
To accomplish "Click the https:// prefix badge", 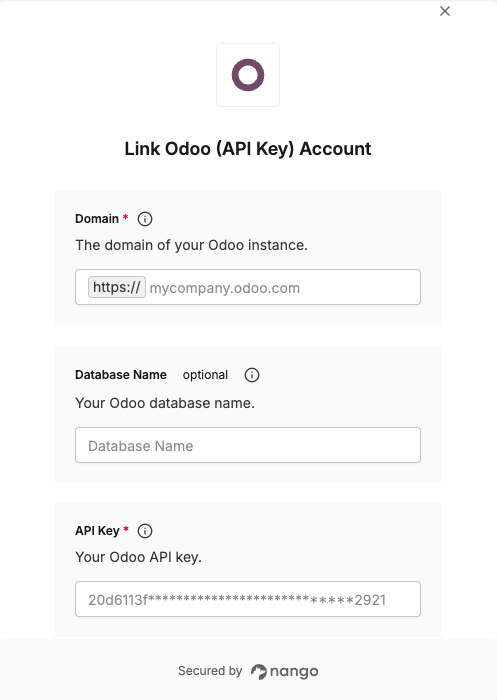I will 117,287.
